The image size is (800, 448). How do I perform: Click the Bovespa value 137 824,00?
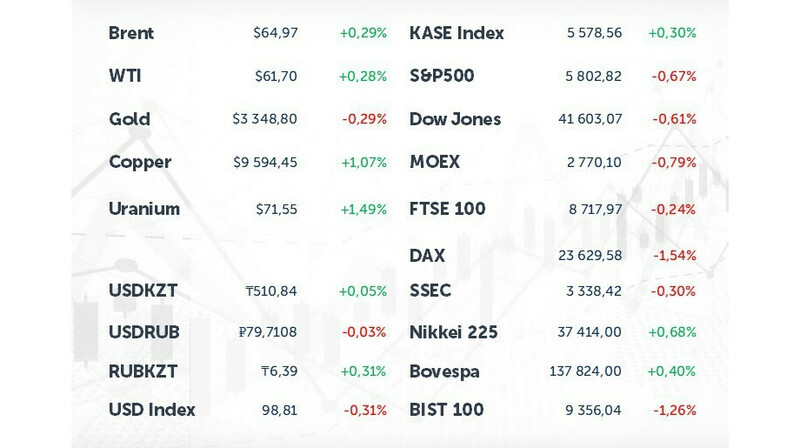coord(585,371)
